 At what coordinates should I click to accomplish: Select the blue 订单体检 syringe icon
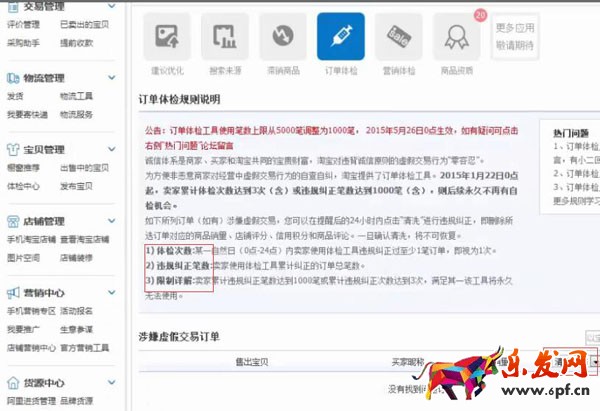click(341, 36)
